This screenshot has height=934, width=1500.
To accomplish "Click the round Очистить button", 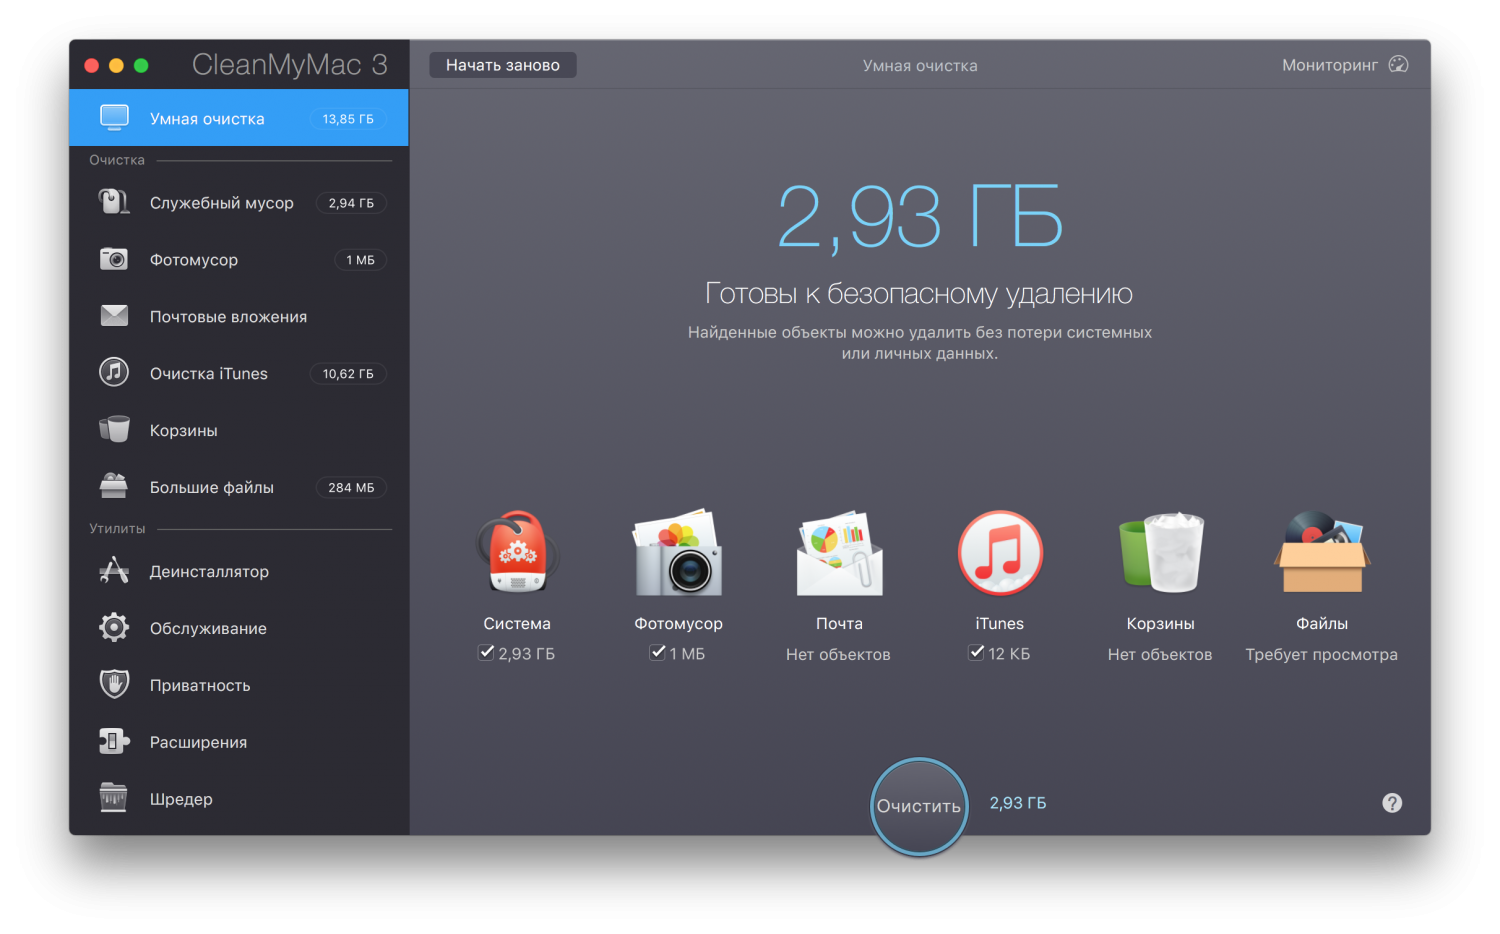I will coord(919,806).
